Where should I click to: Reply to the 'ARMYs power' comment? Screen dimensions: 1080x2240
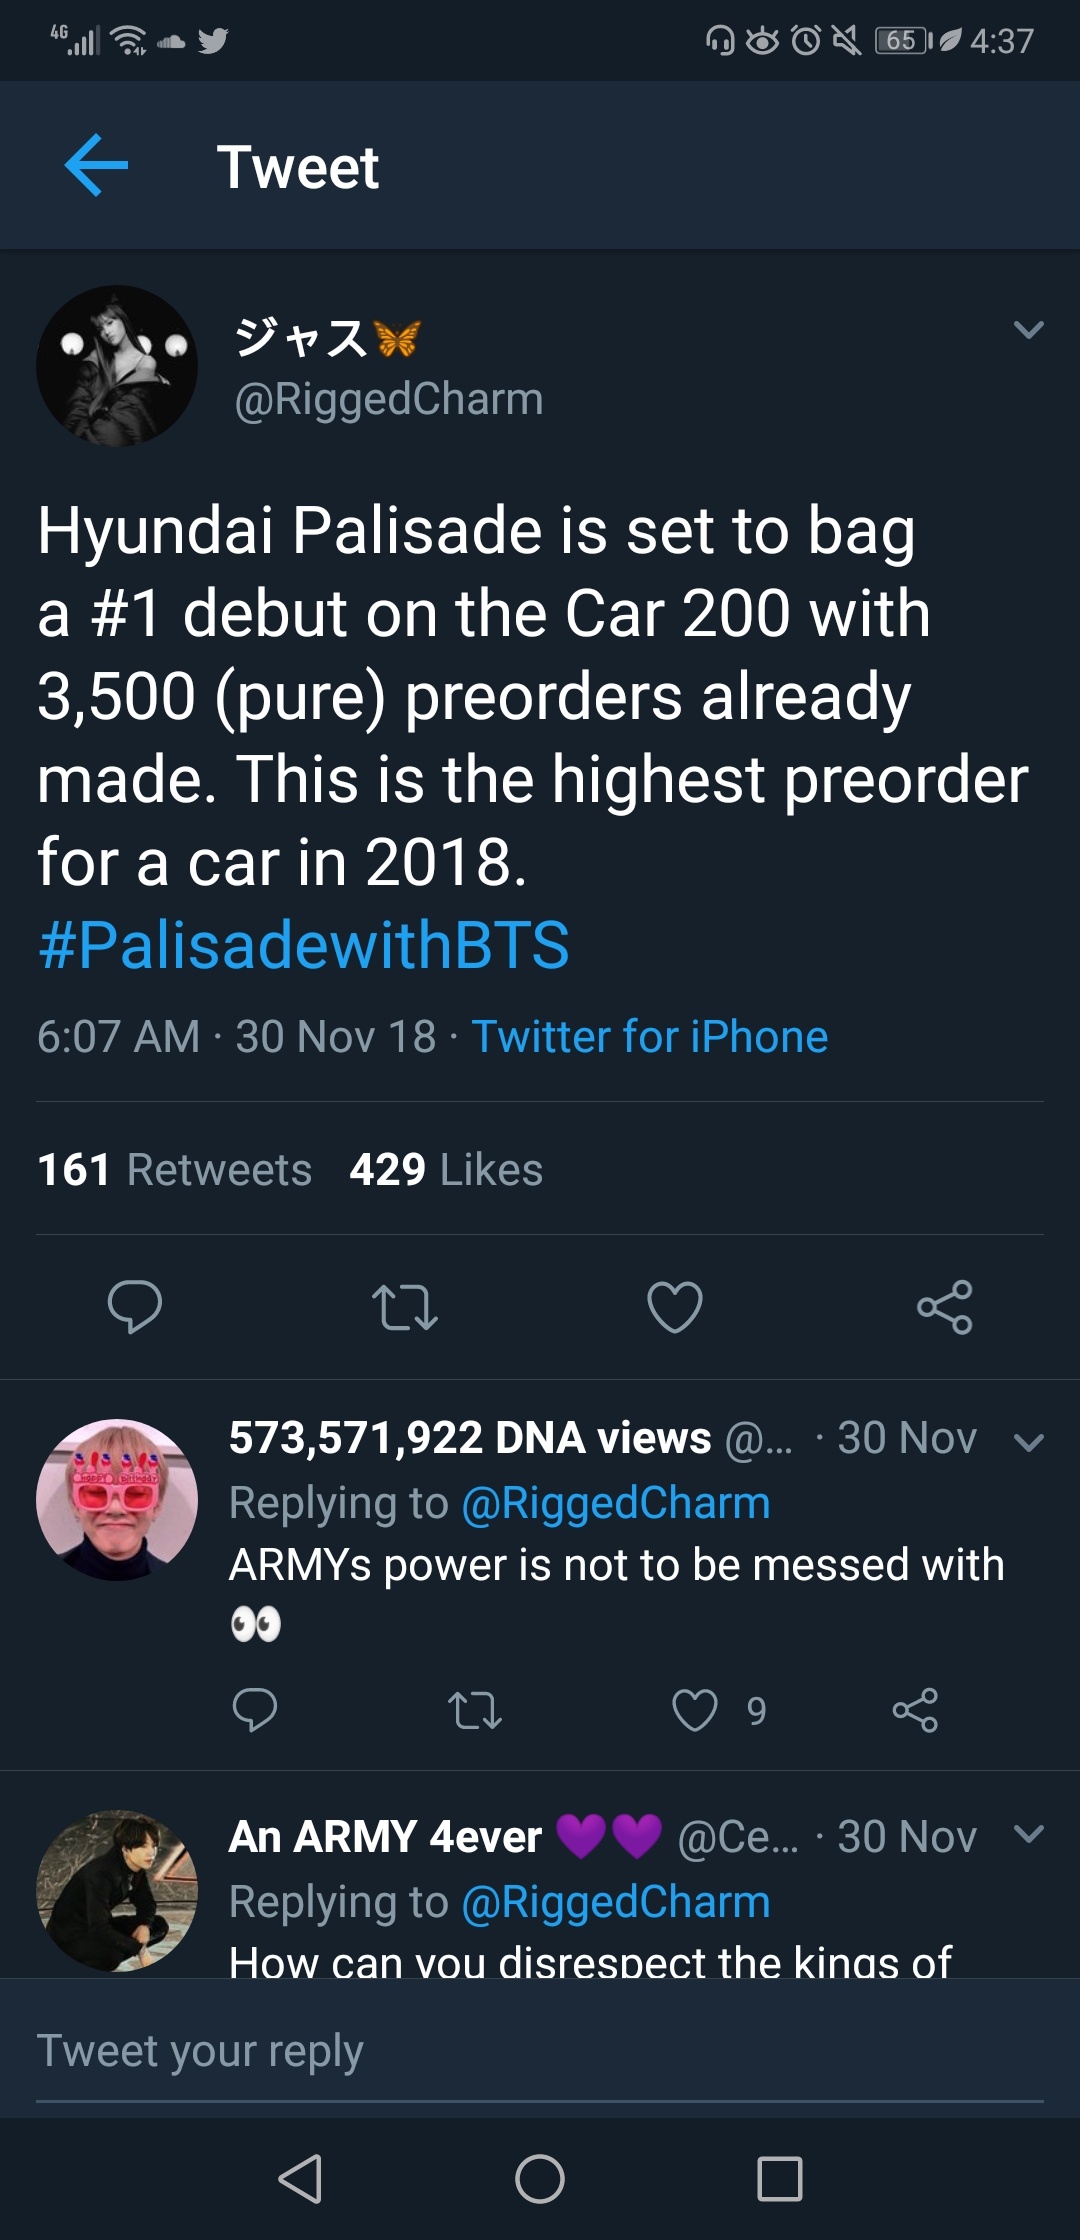coord(254,1710)
